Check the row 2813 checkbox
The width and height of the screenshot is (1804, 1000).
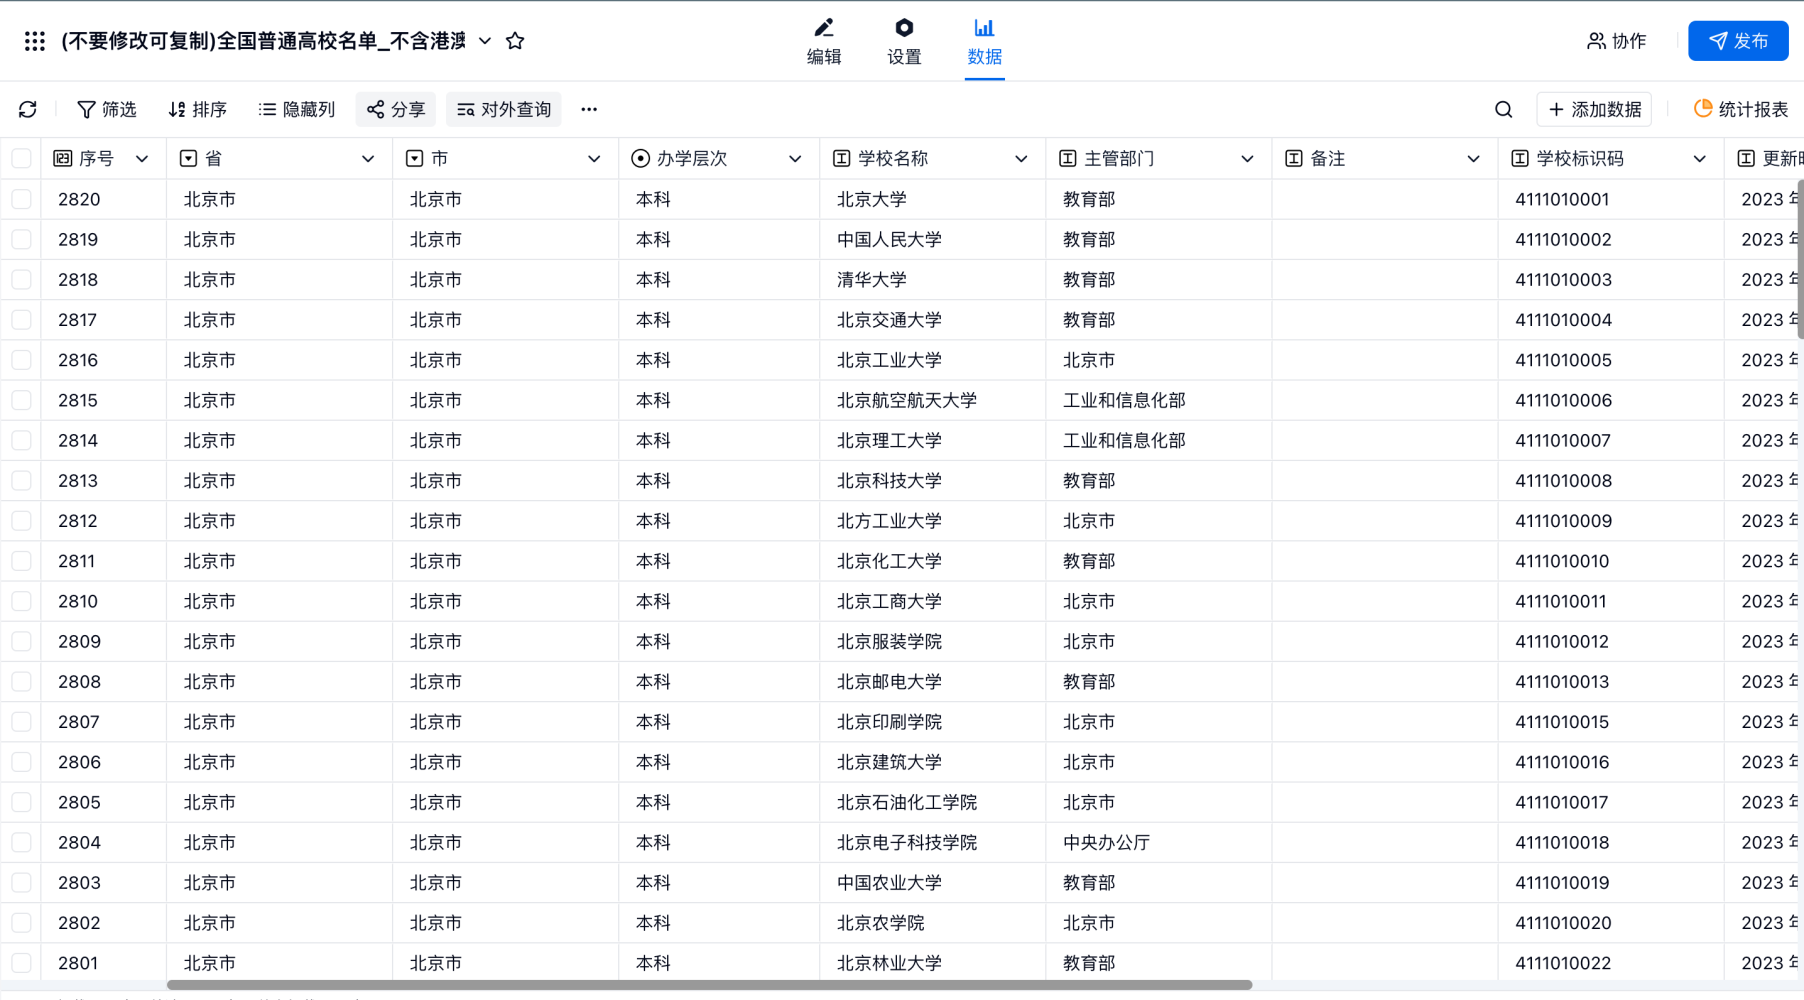(x=21, y=480)
